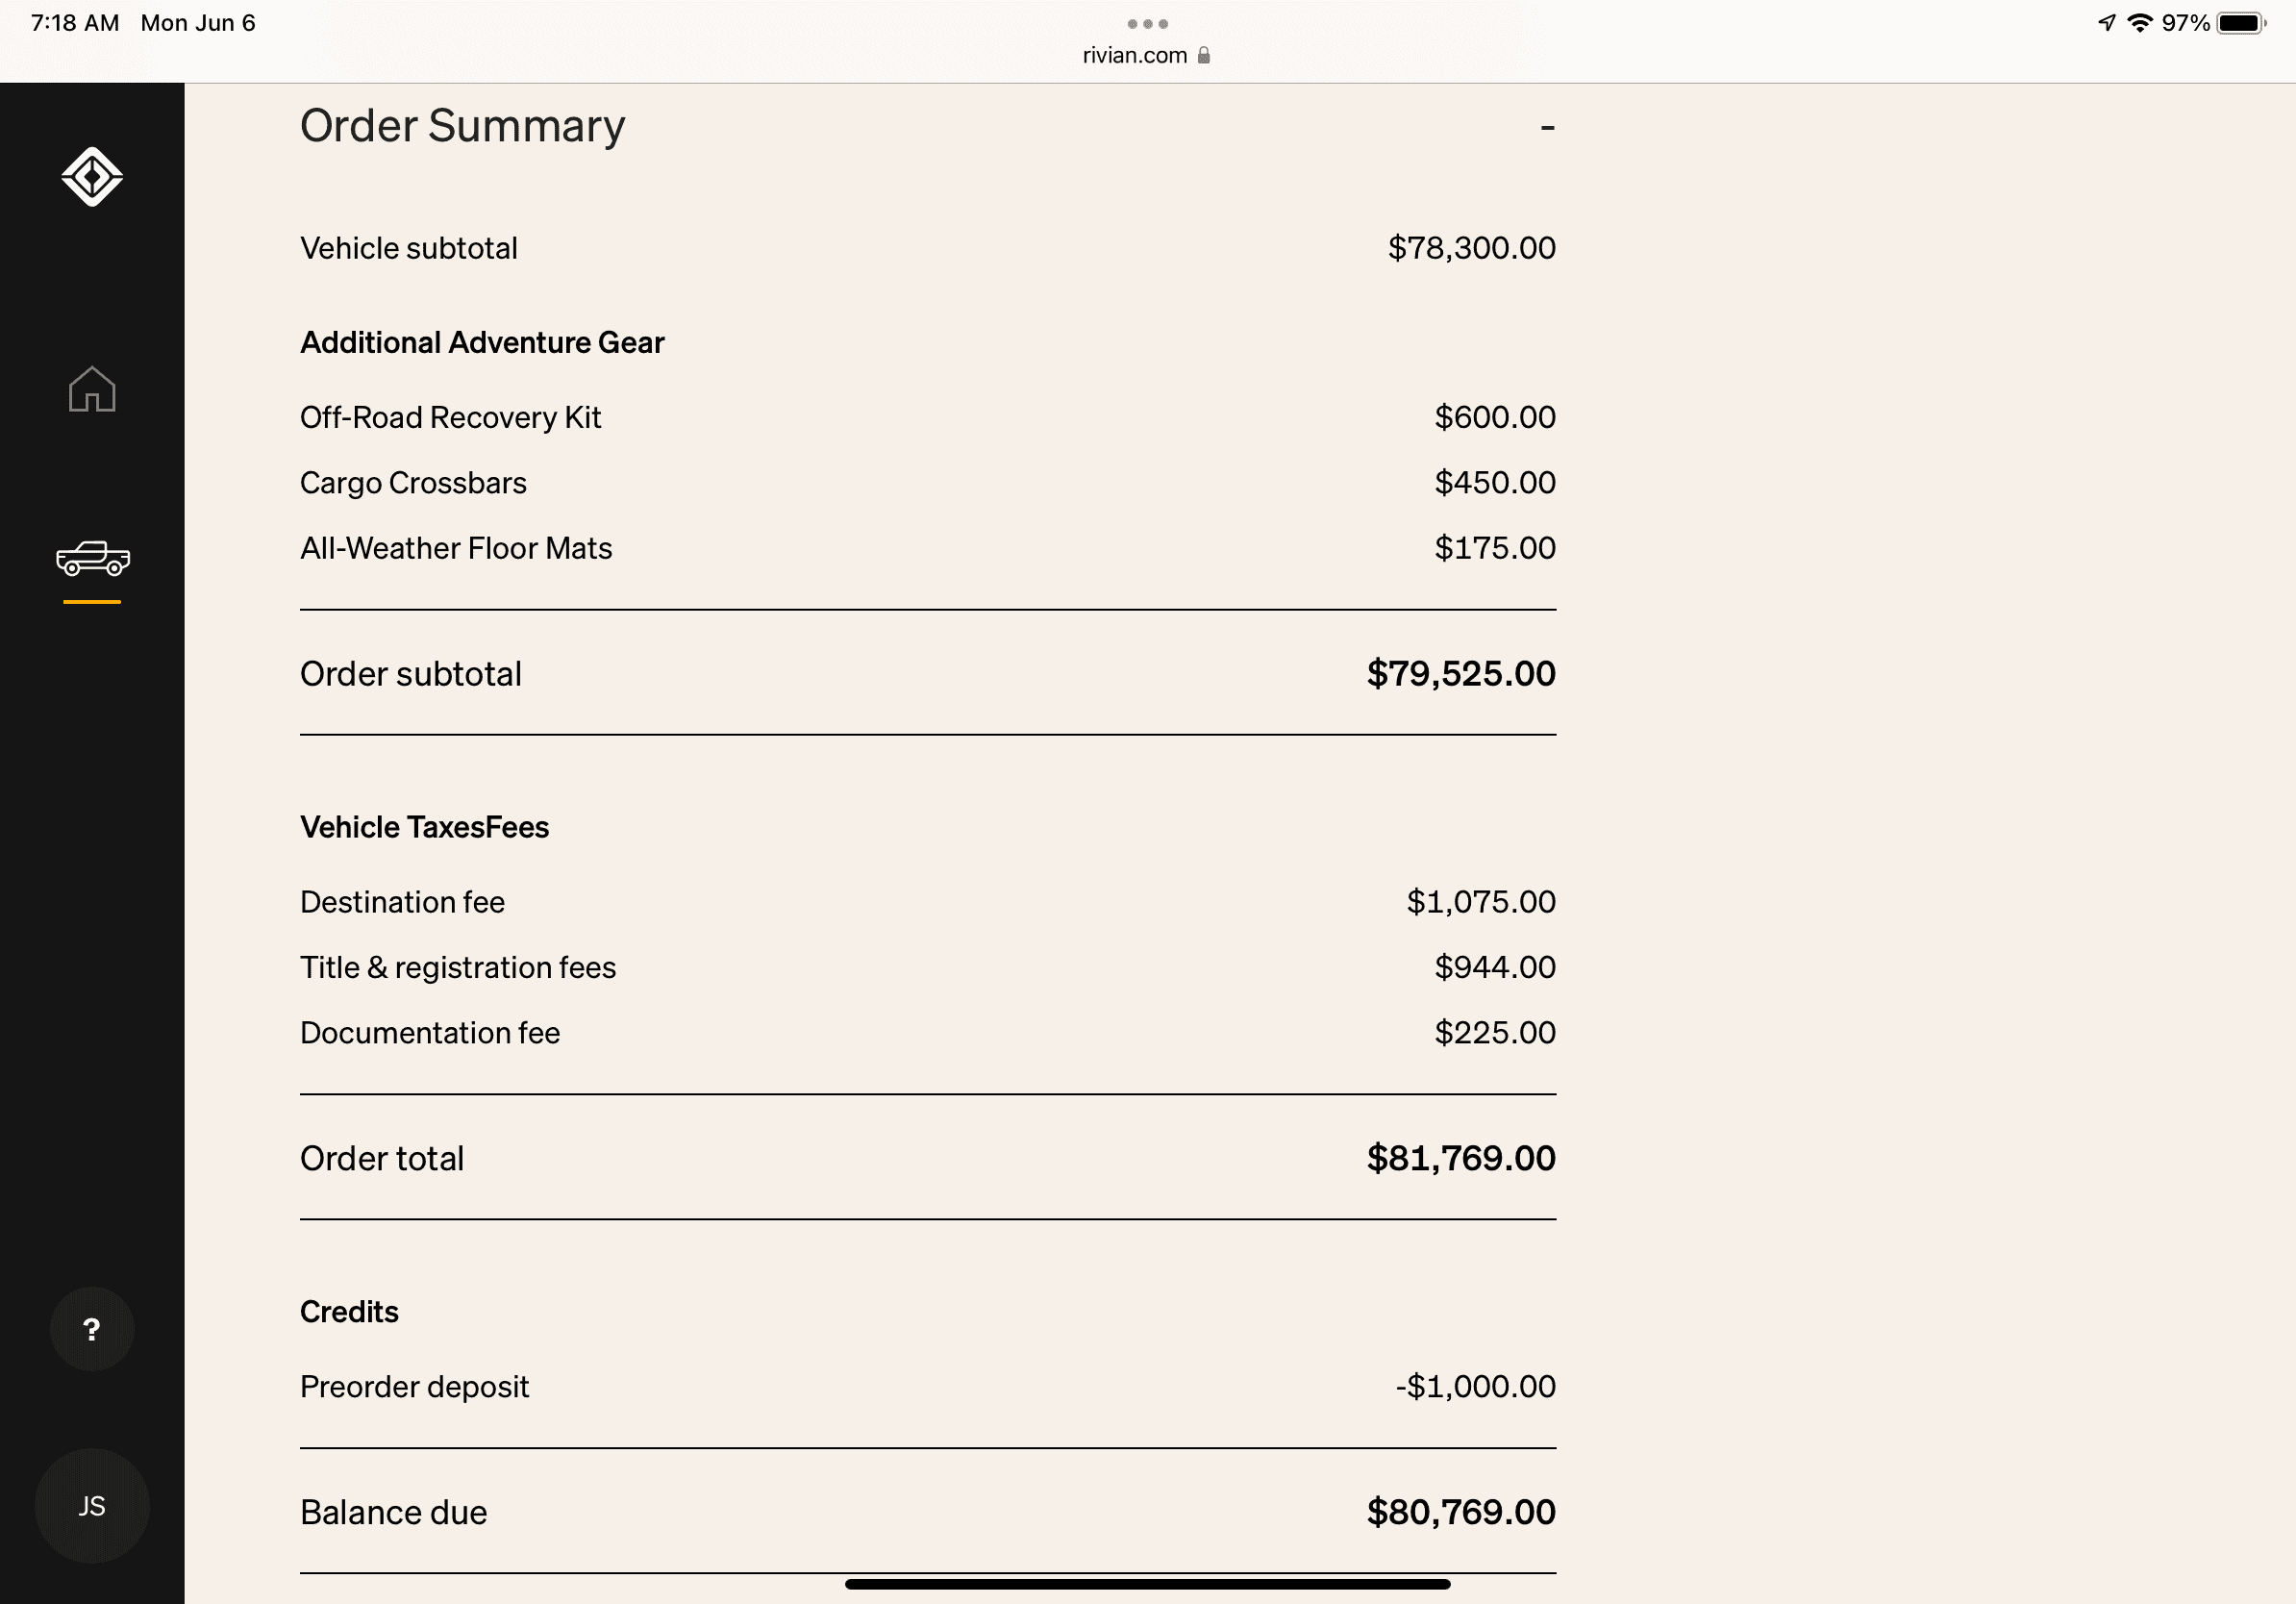The image size is (2296, 1604).
Task: Collapse the Order Summary section
Action: [1547, 127]
